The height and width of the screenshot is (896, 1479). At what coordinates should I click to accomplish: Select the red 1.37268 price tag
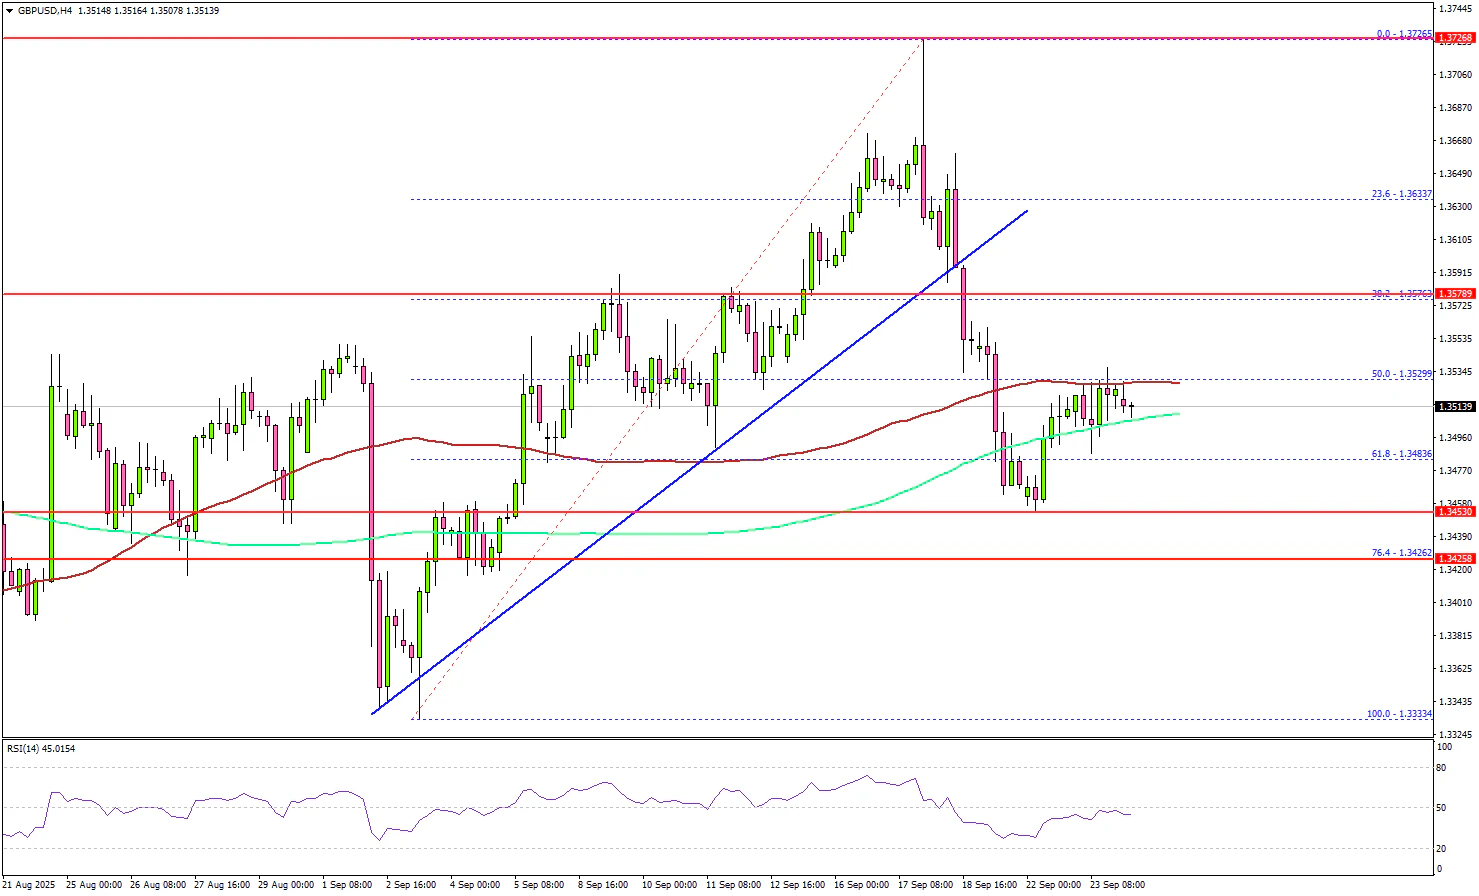pos(1454,39)
